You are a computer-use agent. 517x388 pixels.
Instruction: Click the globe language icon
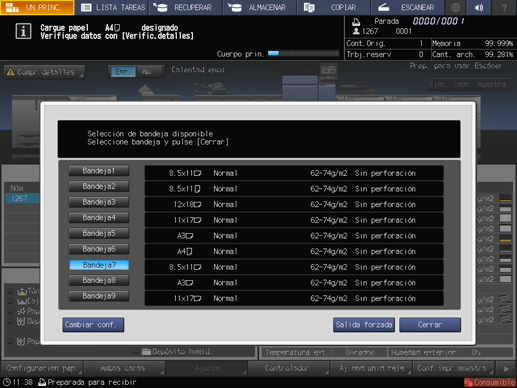pos(456,7)
